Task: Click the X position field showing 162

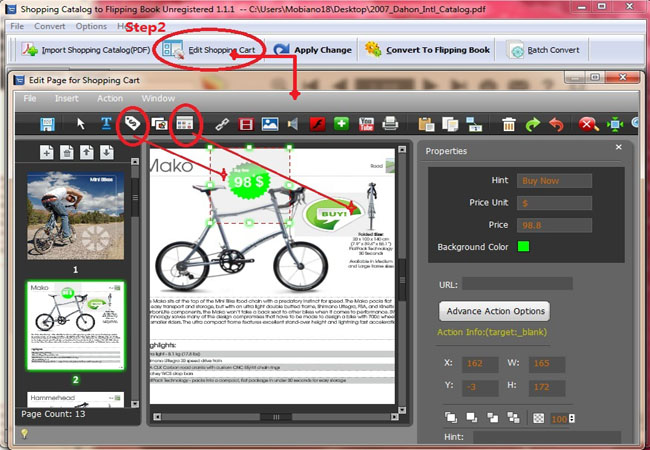Action: (x=480, y=364)
